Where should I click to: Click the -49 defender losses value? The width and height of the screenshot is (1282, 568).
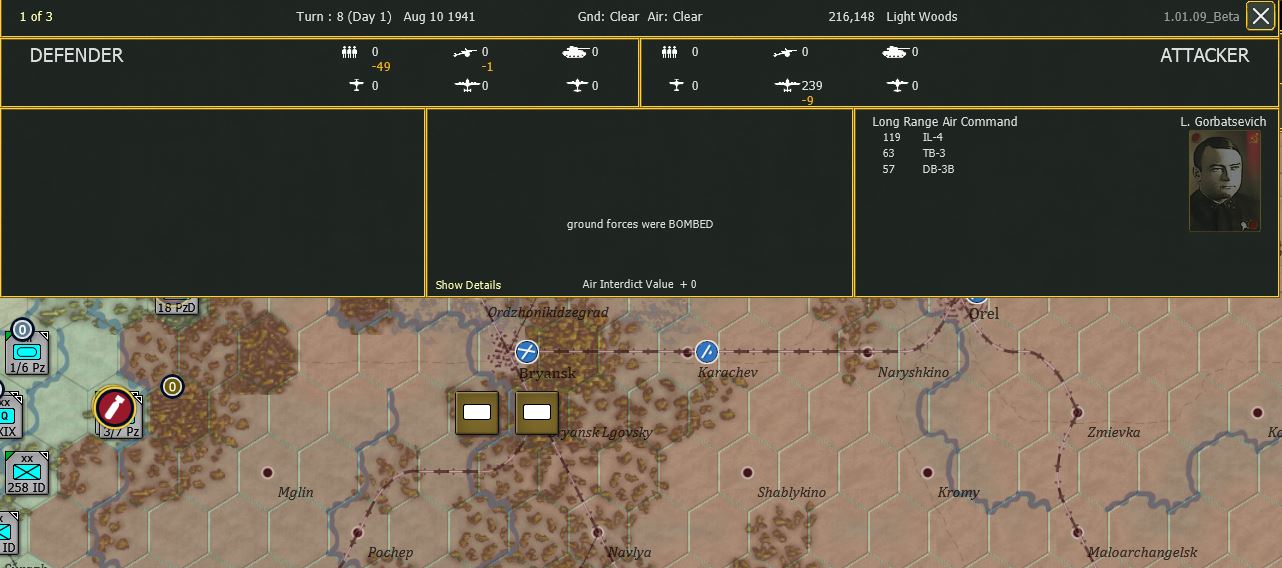click(x=380, y=67)
